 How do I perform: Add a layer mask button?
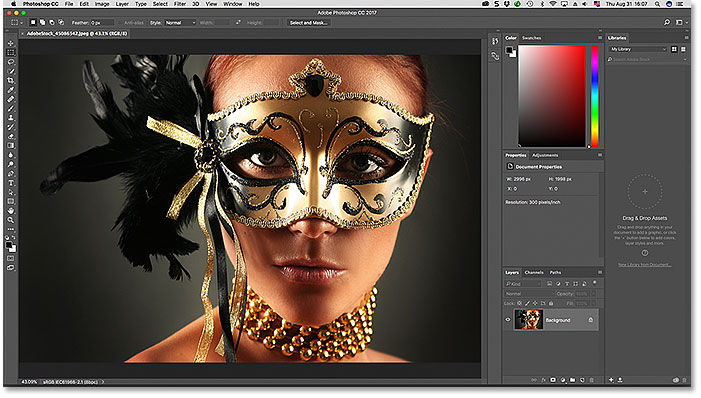pyautogui.click(x=553, y=380)
